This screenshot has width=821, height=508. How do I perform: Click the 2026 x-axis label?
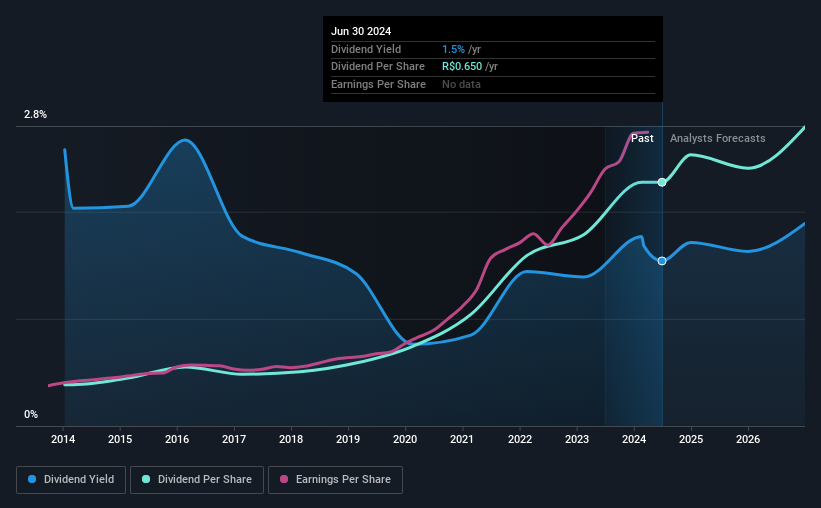click(x=748, y=439)
